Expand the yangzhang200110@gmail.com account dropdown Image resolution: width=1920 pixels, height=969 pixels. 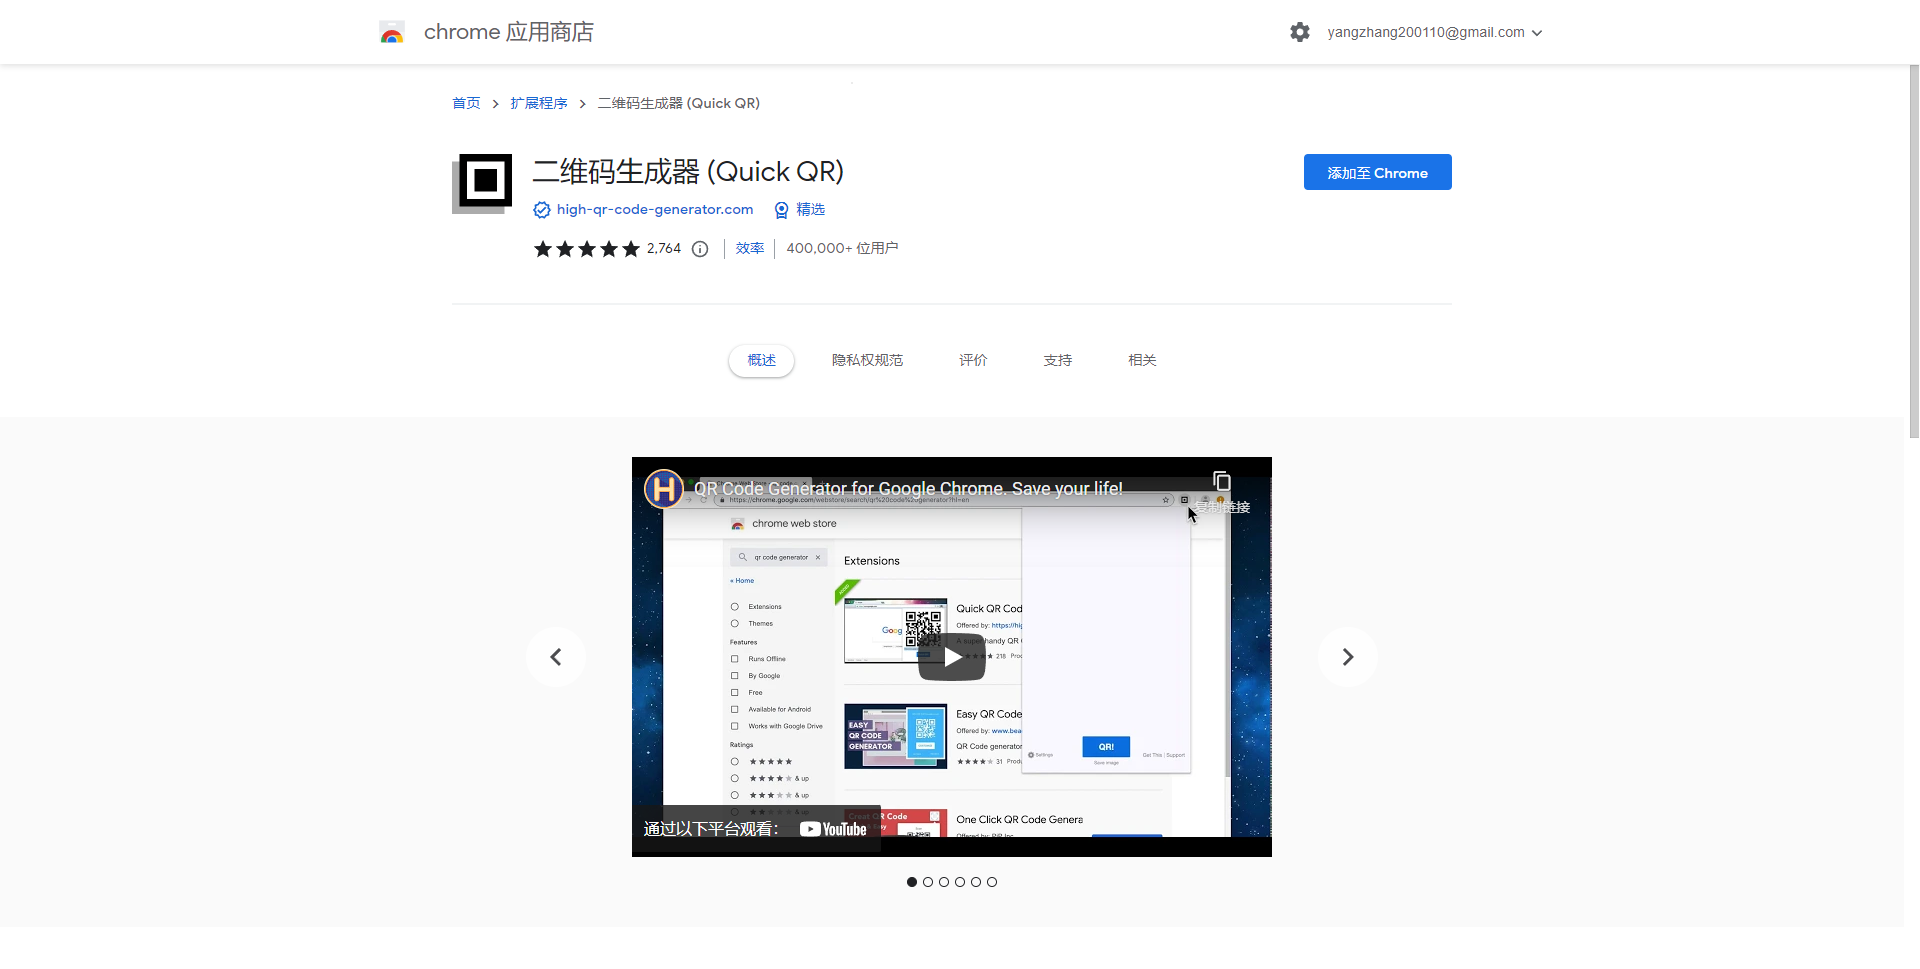[1435, 32]
